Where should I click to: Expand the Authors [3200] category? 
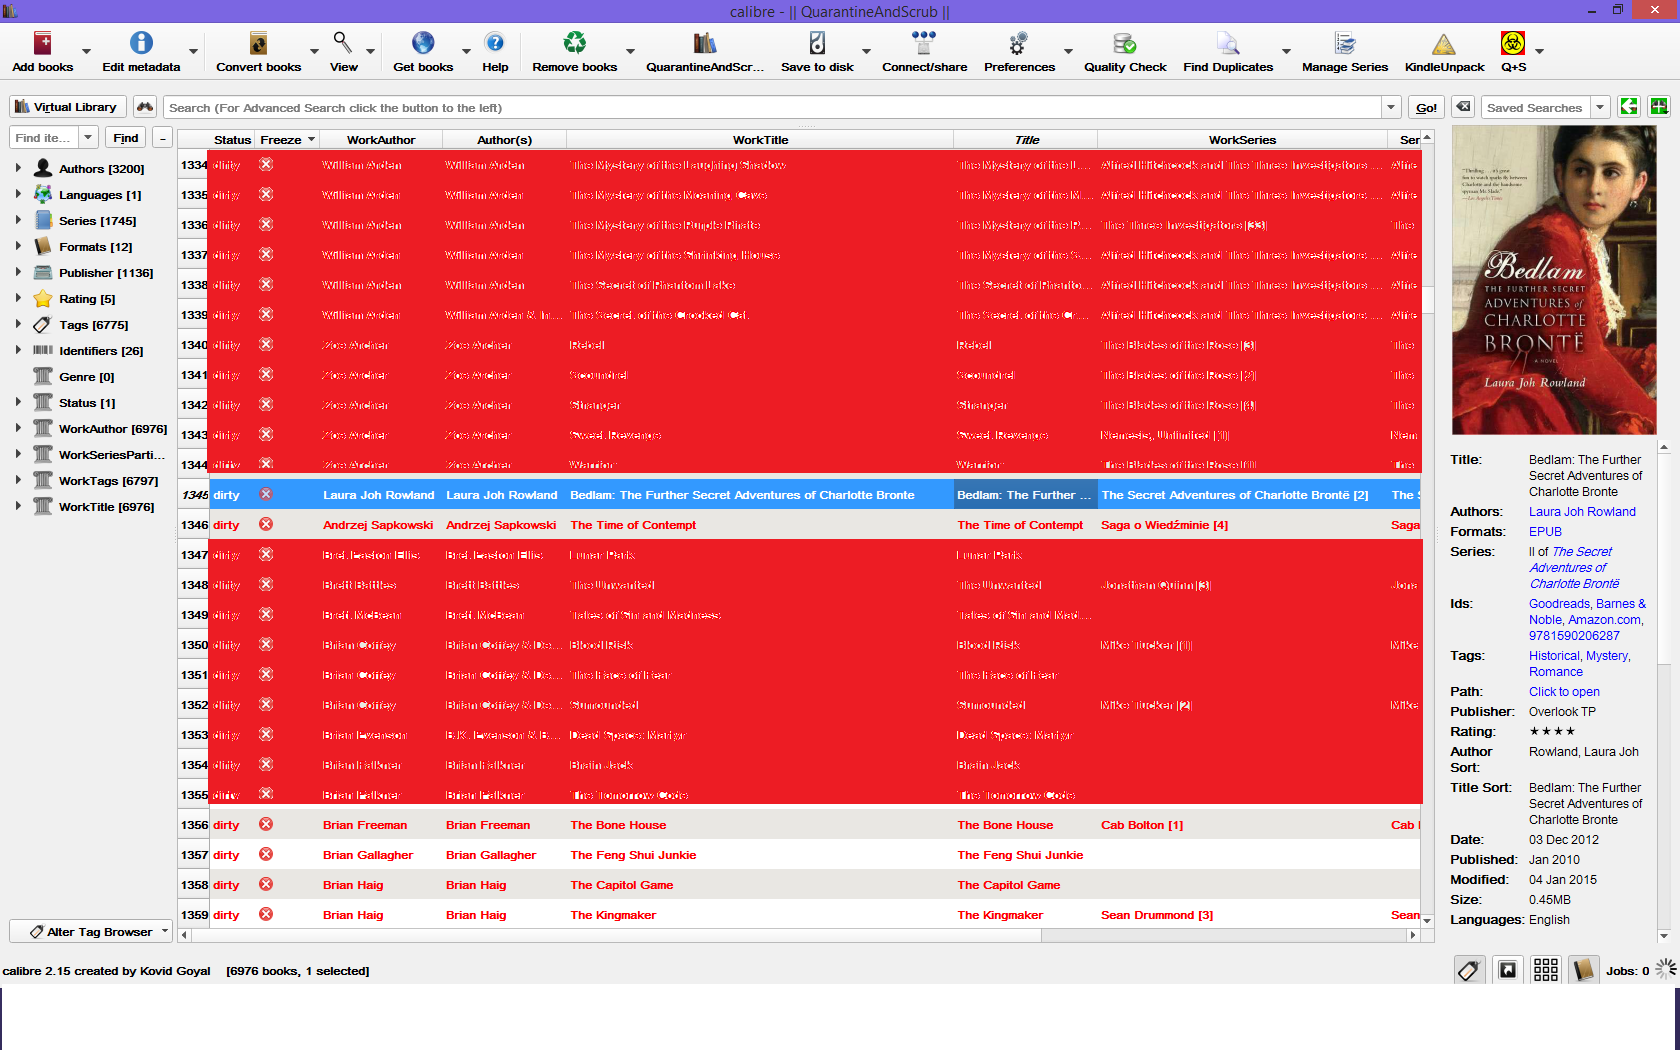[18, 168]
